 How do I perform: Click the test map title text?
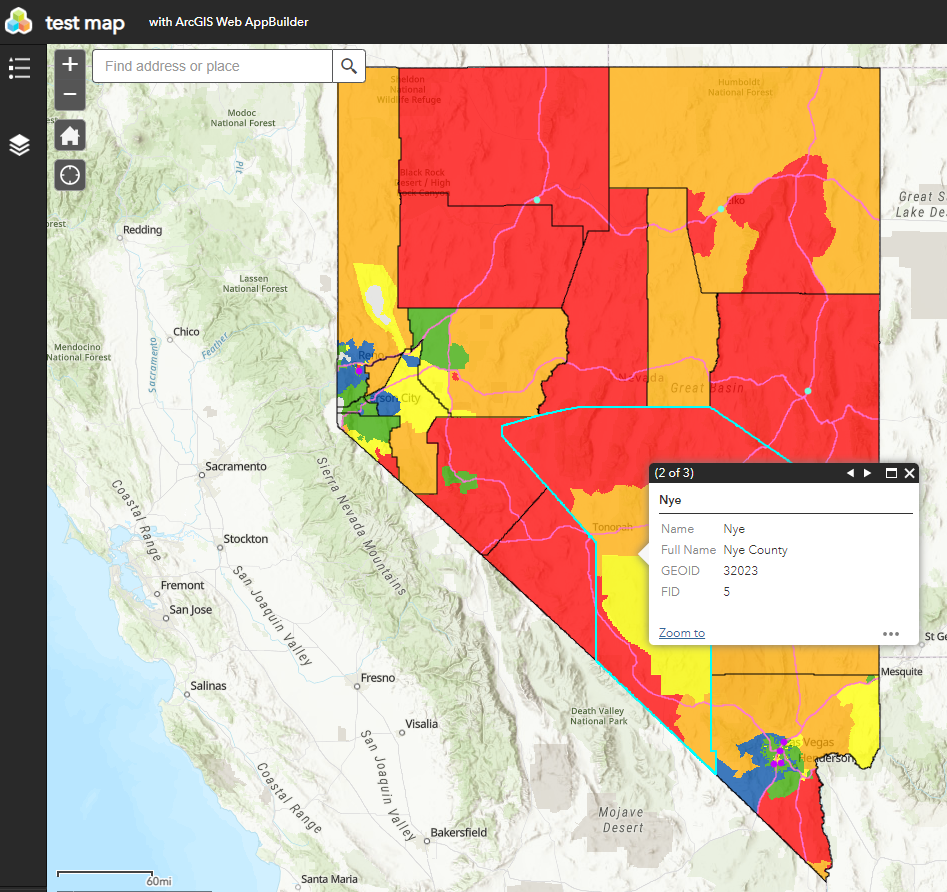point(85,20)
